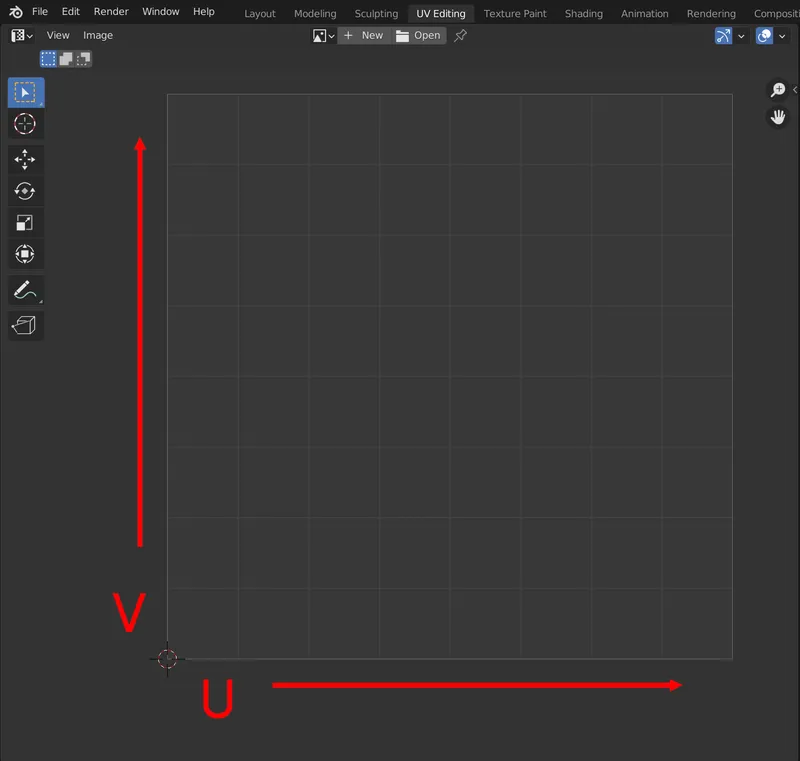Select the Move tool
The image size is (800, 761).
tap(25, 159)
